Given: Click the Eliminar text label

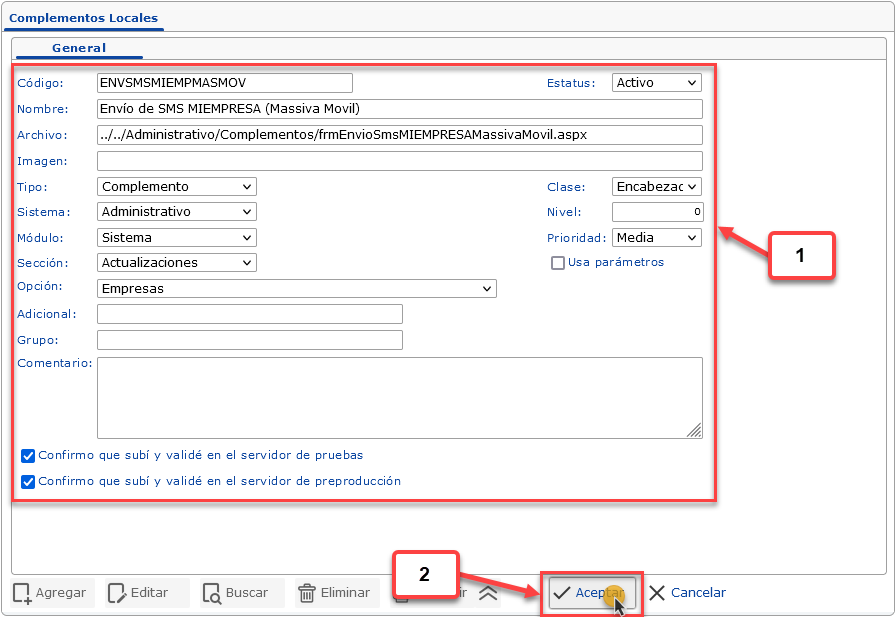Looking at the screenshot, I should pyautogui.click(x=345, y=593).
